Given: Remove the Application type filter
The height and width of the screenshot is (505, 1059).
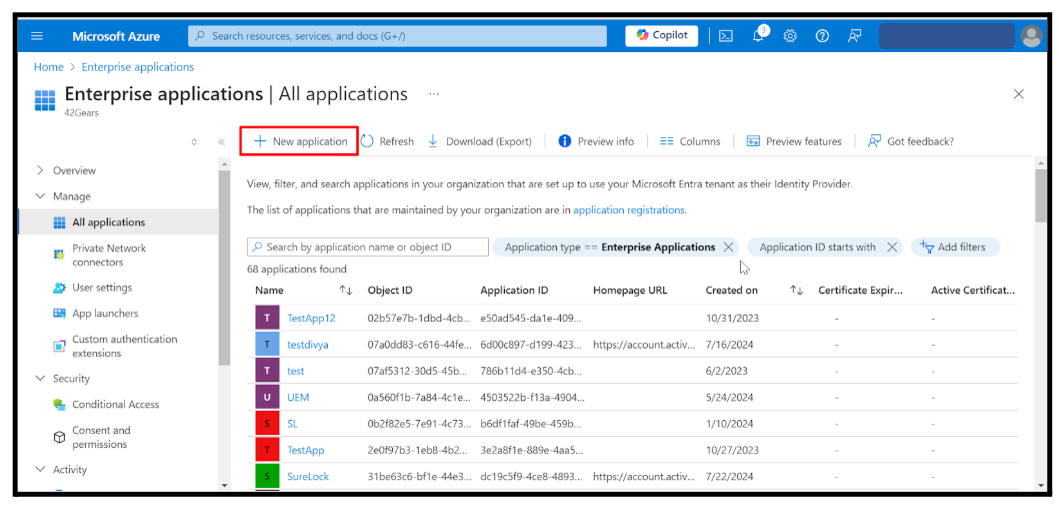Looking at the screenshot, I should click(728, 247).
